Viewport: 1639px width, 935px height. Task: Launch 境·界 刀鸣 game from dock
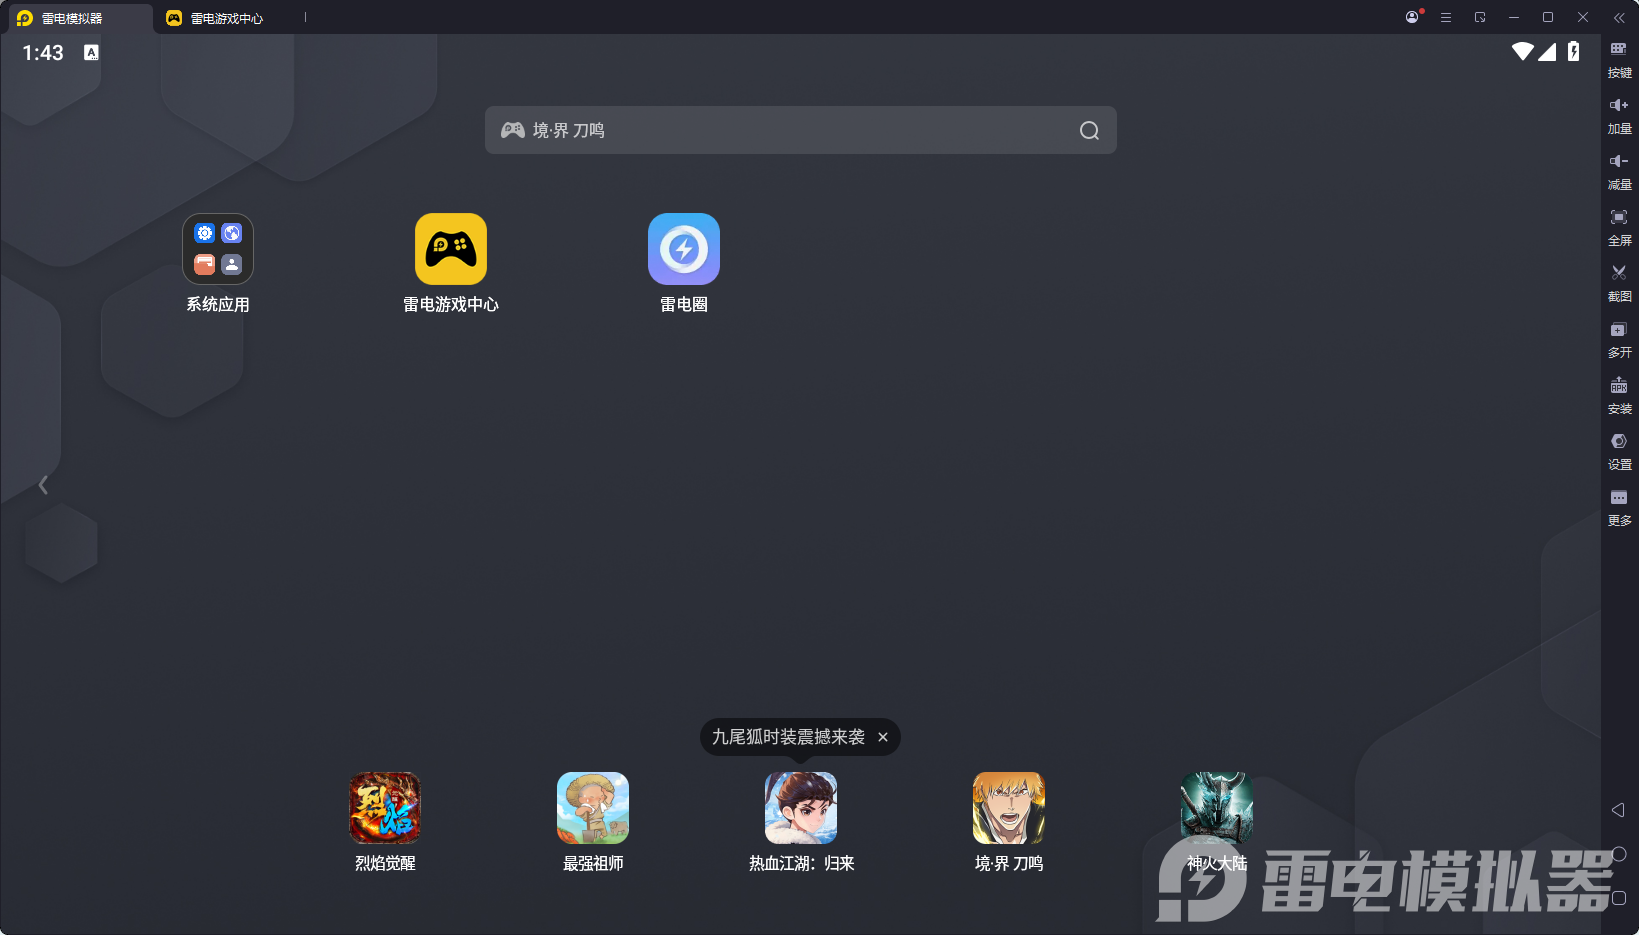[x=1009, y=808]
